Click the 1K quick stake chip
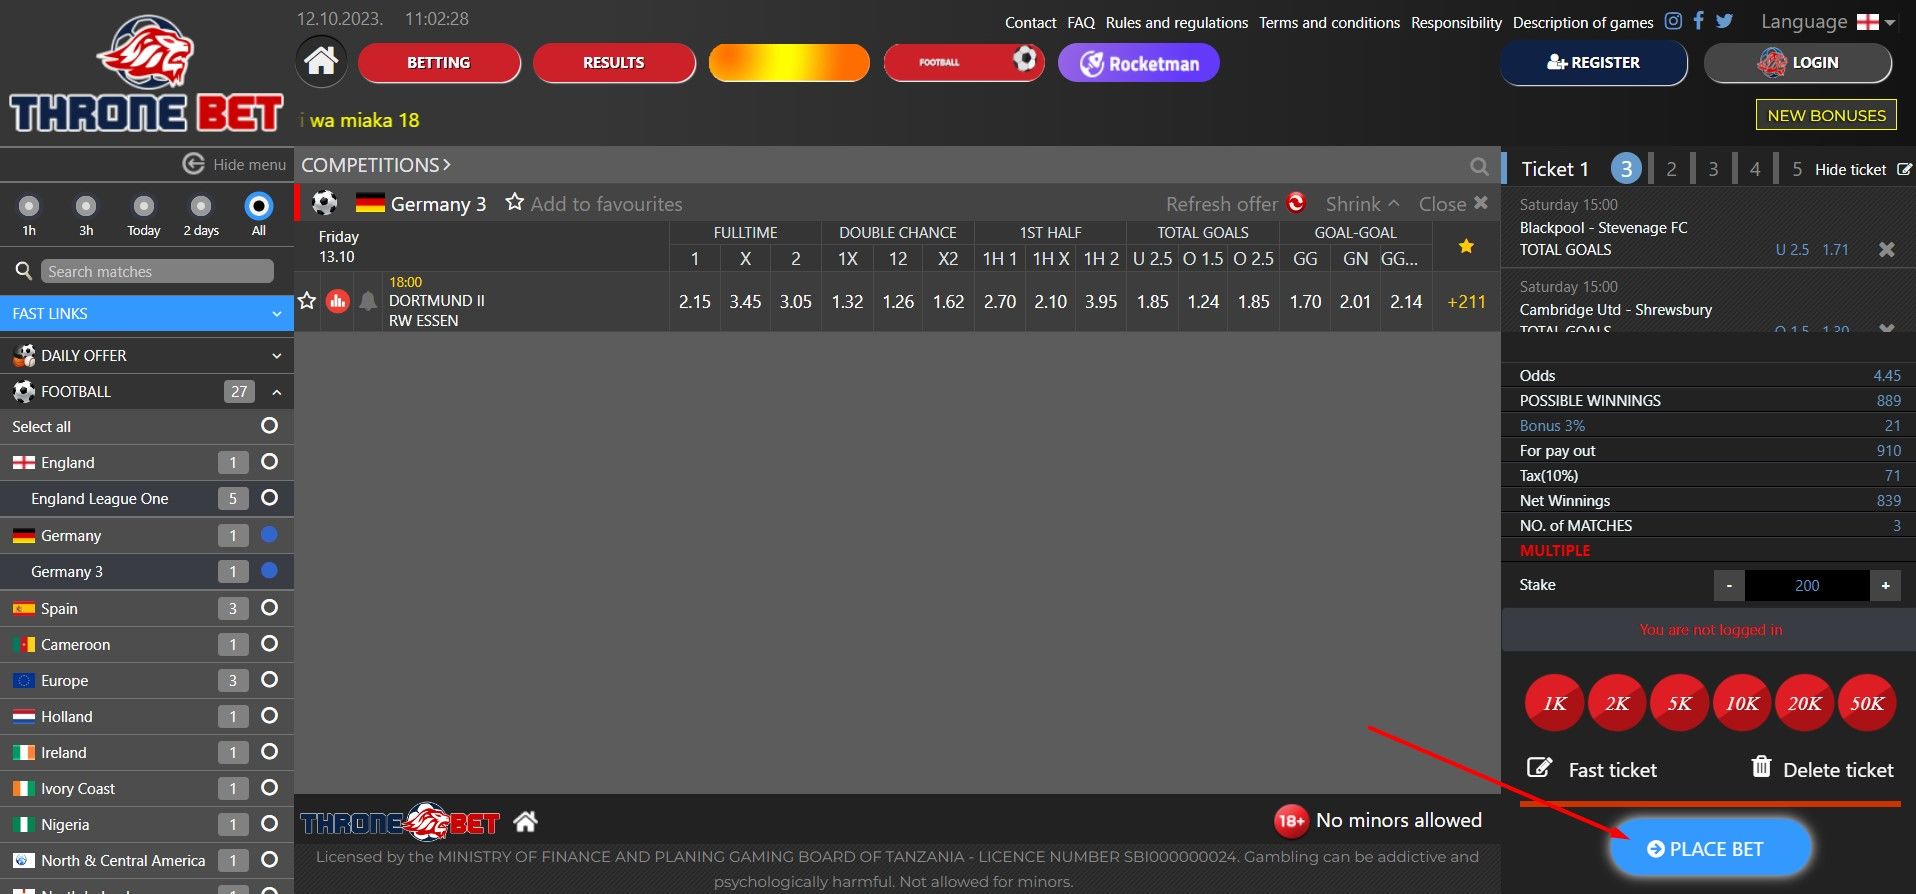Screen dimensions: 1916x894 pos(1554,703)
